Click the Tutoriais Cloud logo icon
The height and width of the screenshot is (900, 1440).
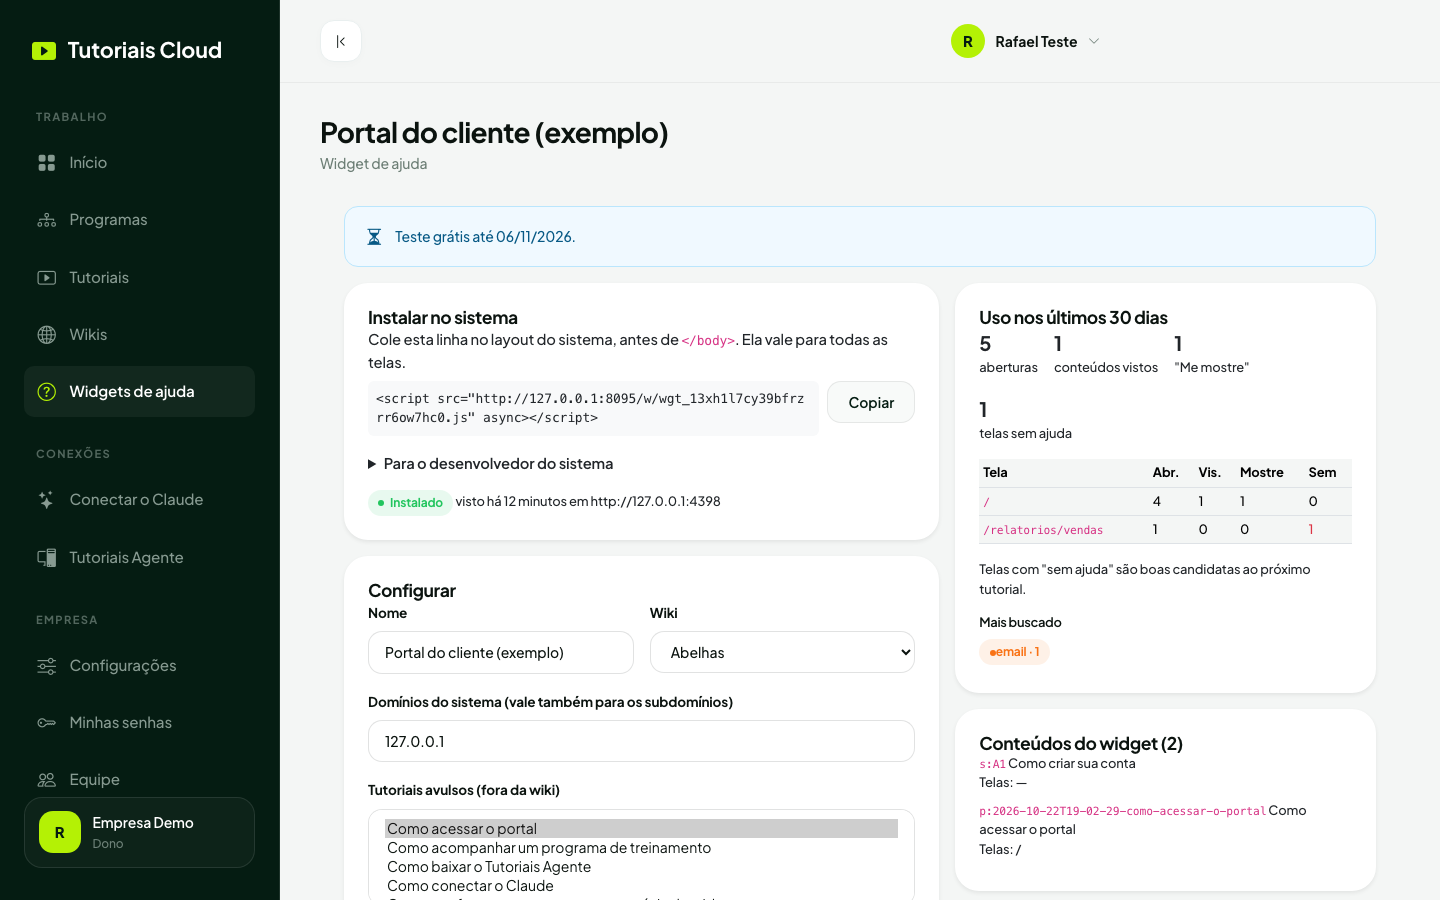44,51
